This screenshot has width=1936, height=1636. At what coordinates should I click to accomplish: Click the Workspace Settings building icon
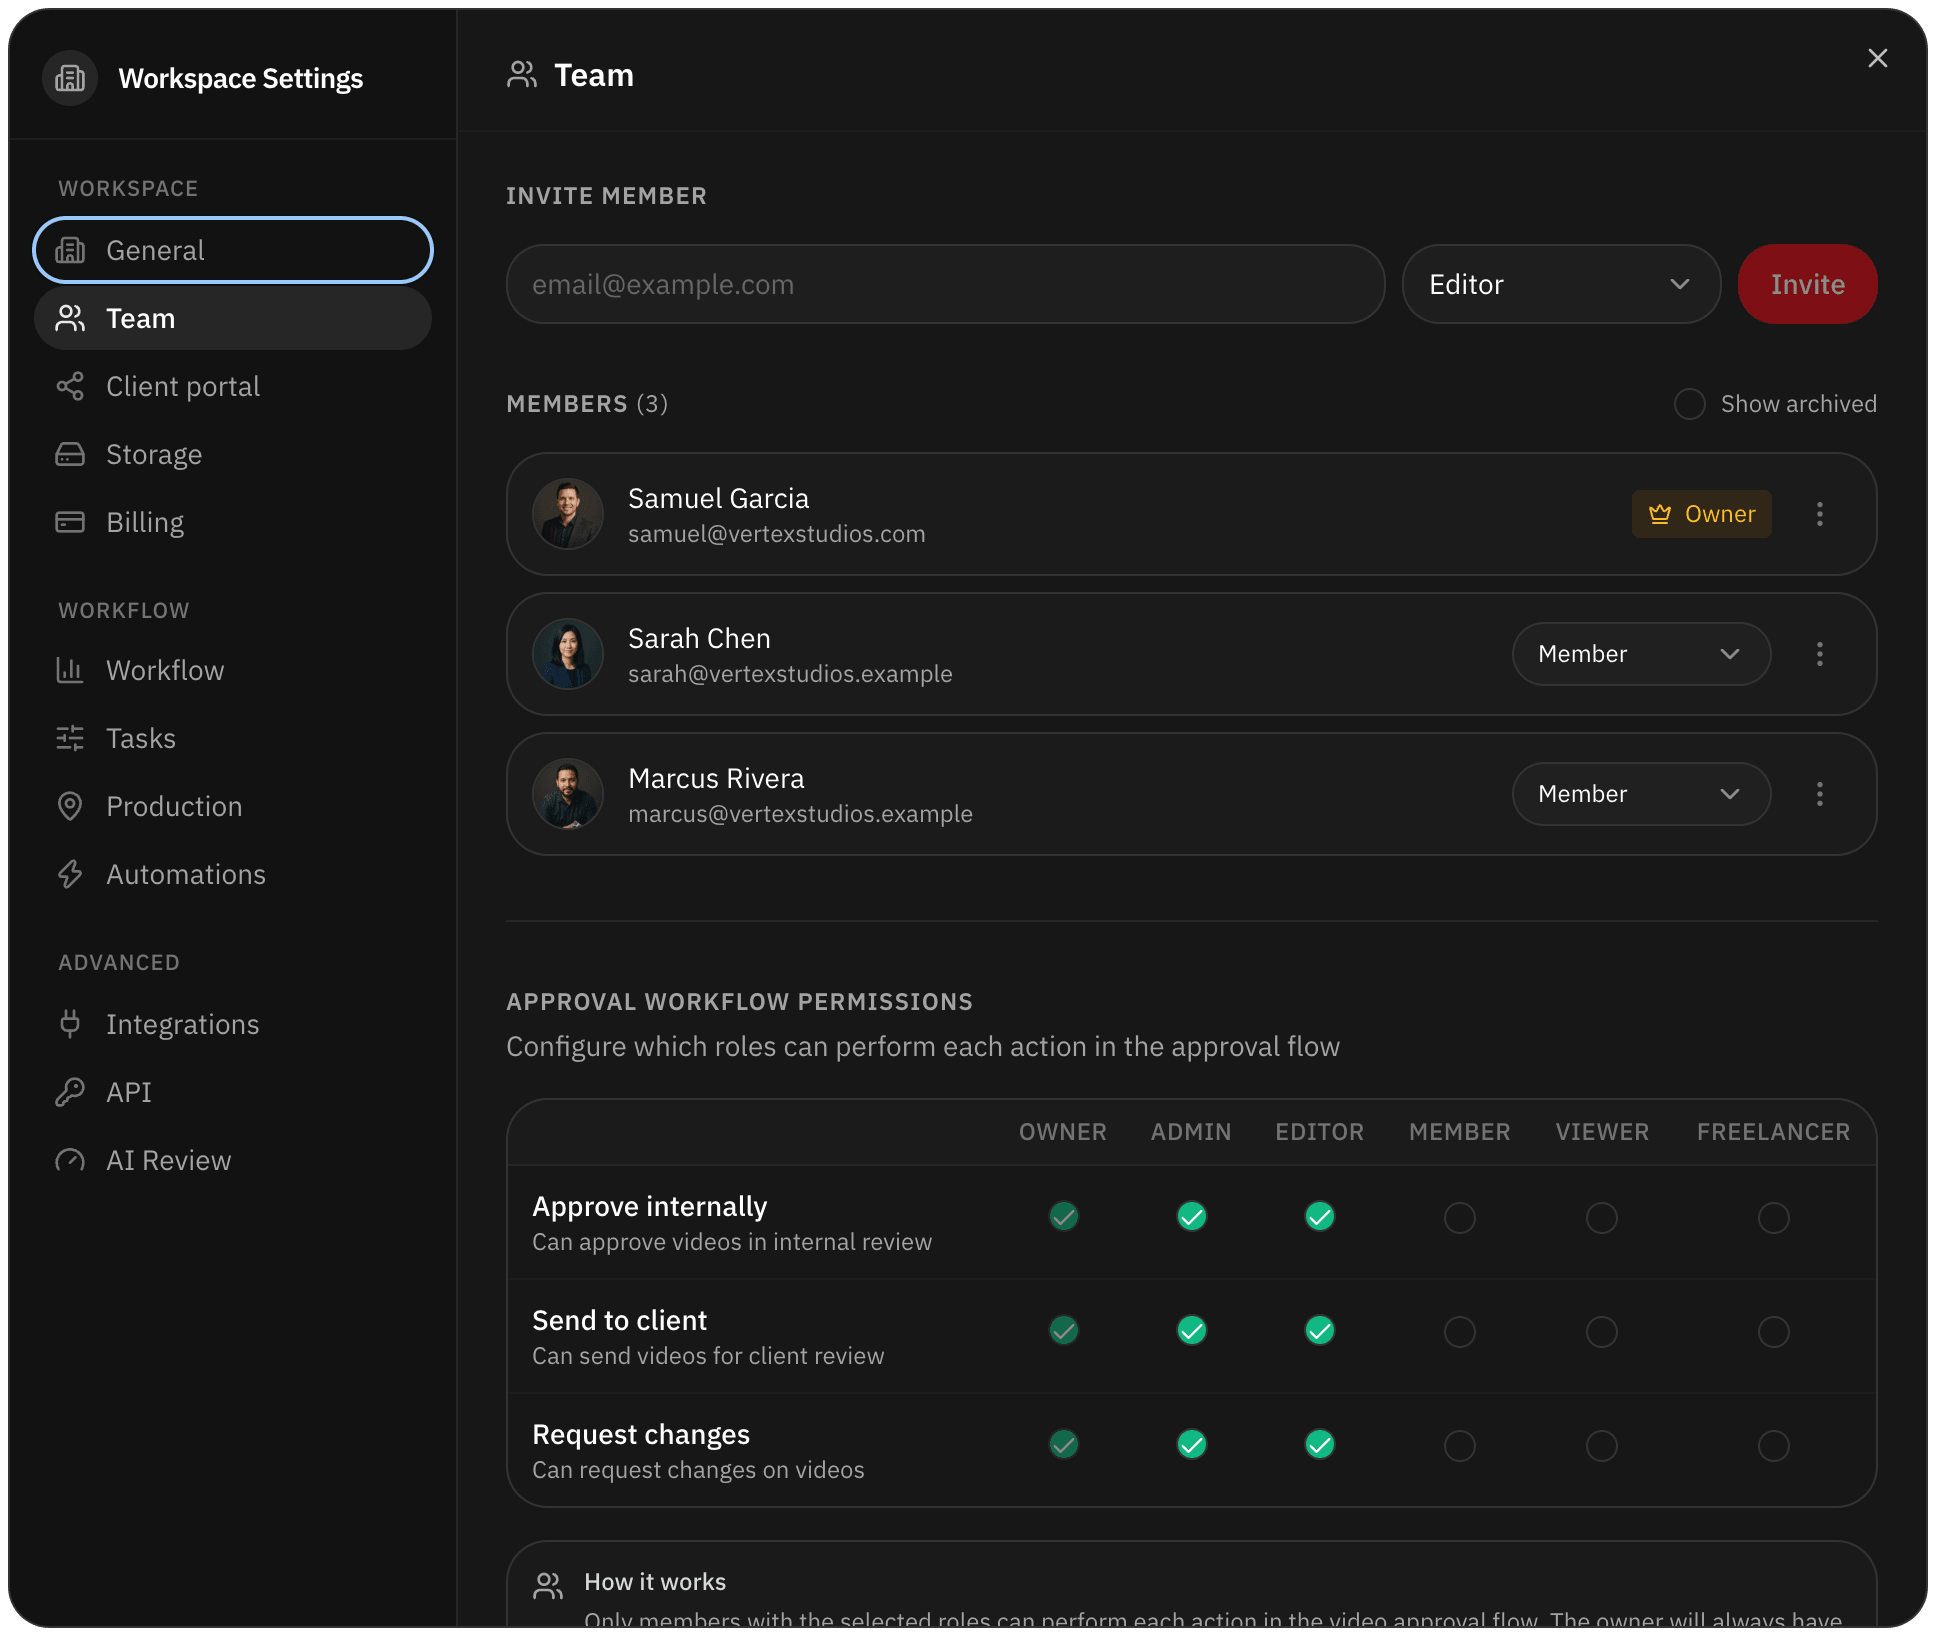(70, 78)
